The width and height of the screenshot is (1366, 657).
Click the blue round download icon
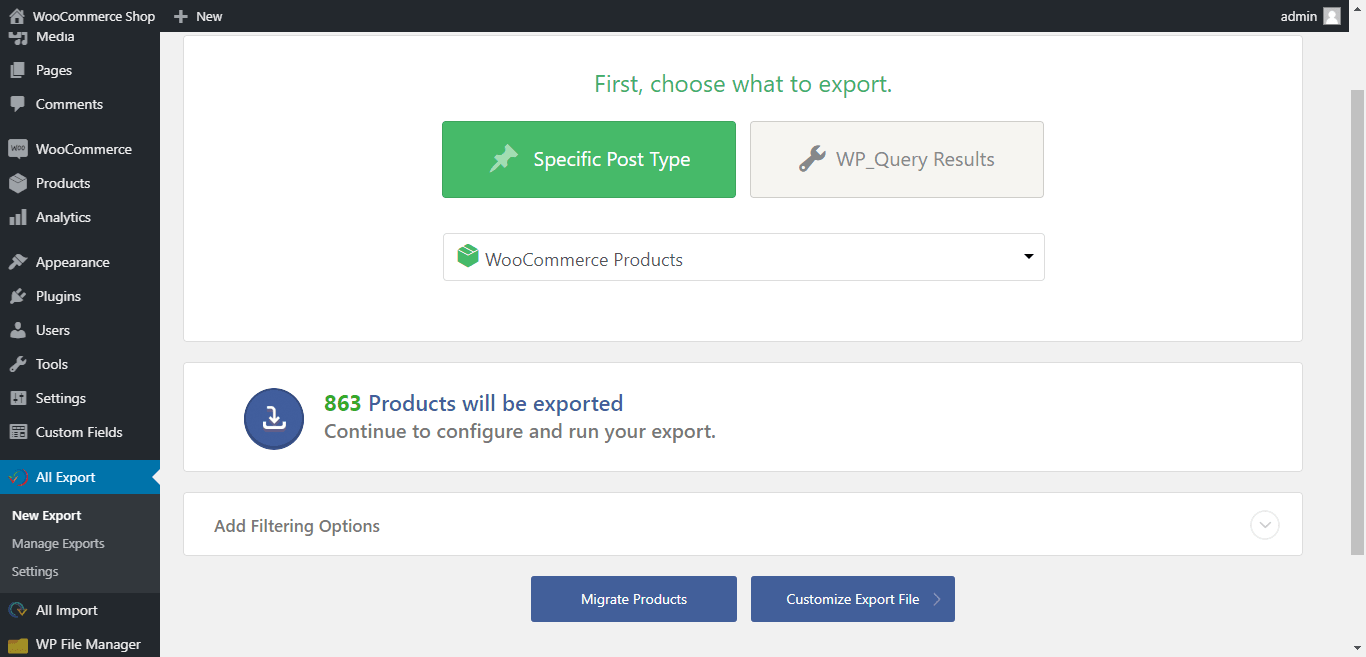274,418
